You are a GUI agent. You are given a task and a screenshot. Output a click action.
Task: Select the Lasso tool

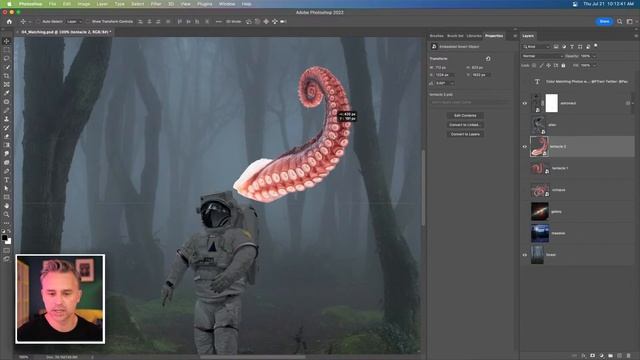[7, 58]
